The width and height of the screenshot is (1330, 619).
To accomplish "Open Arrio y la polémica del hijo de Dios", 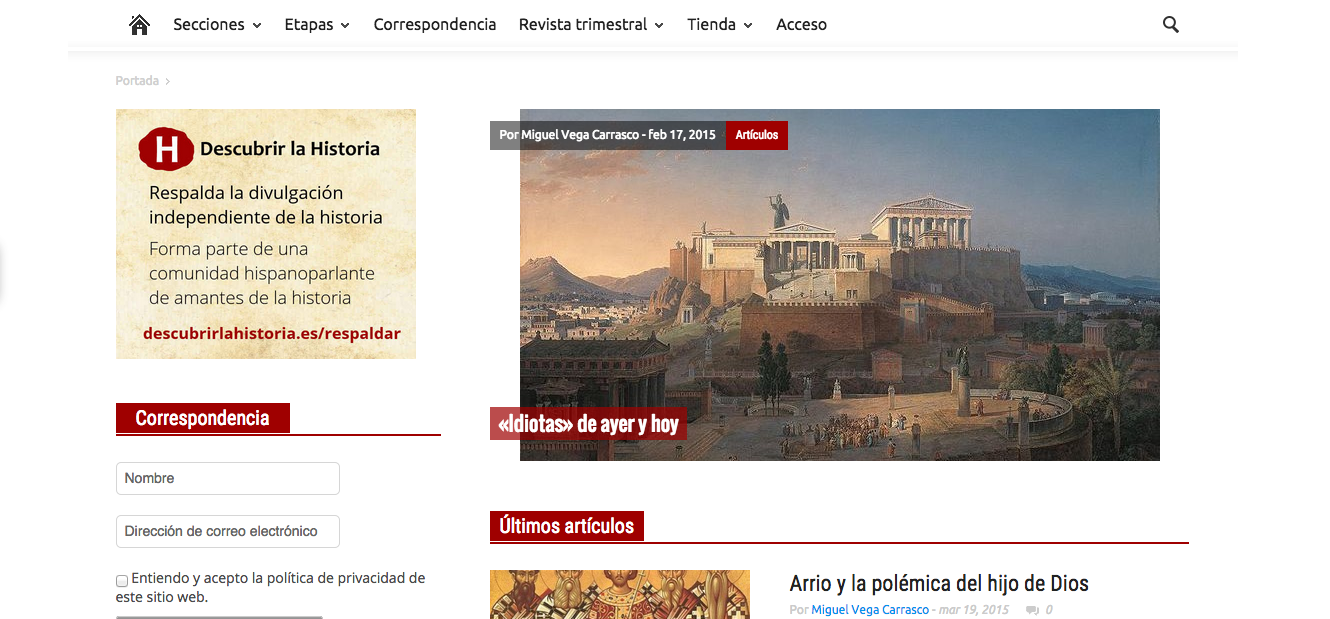I will [939, 583].
